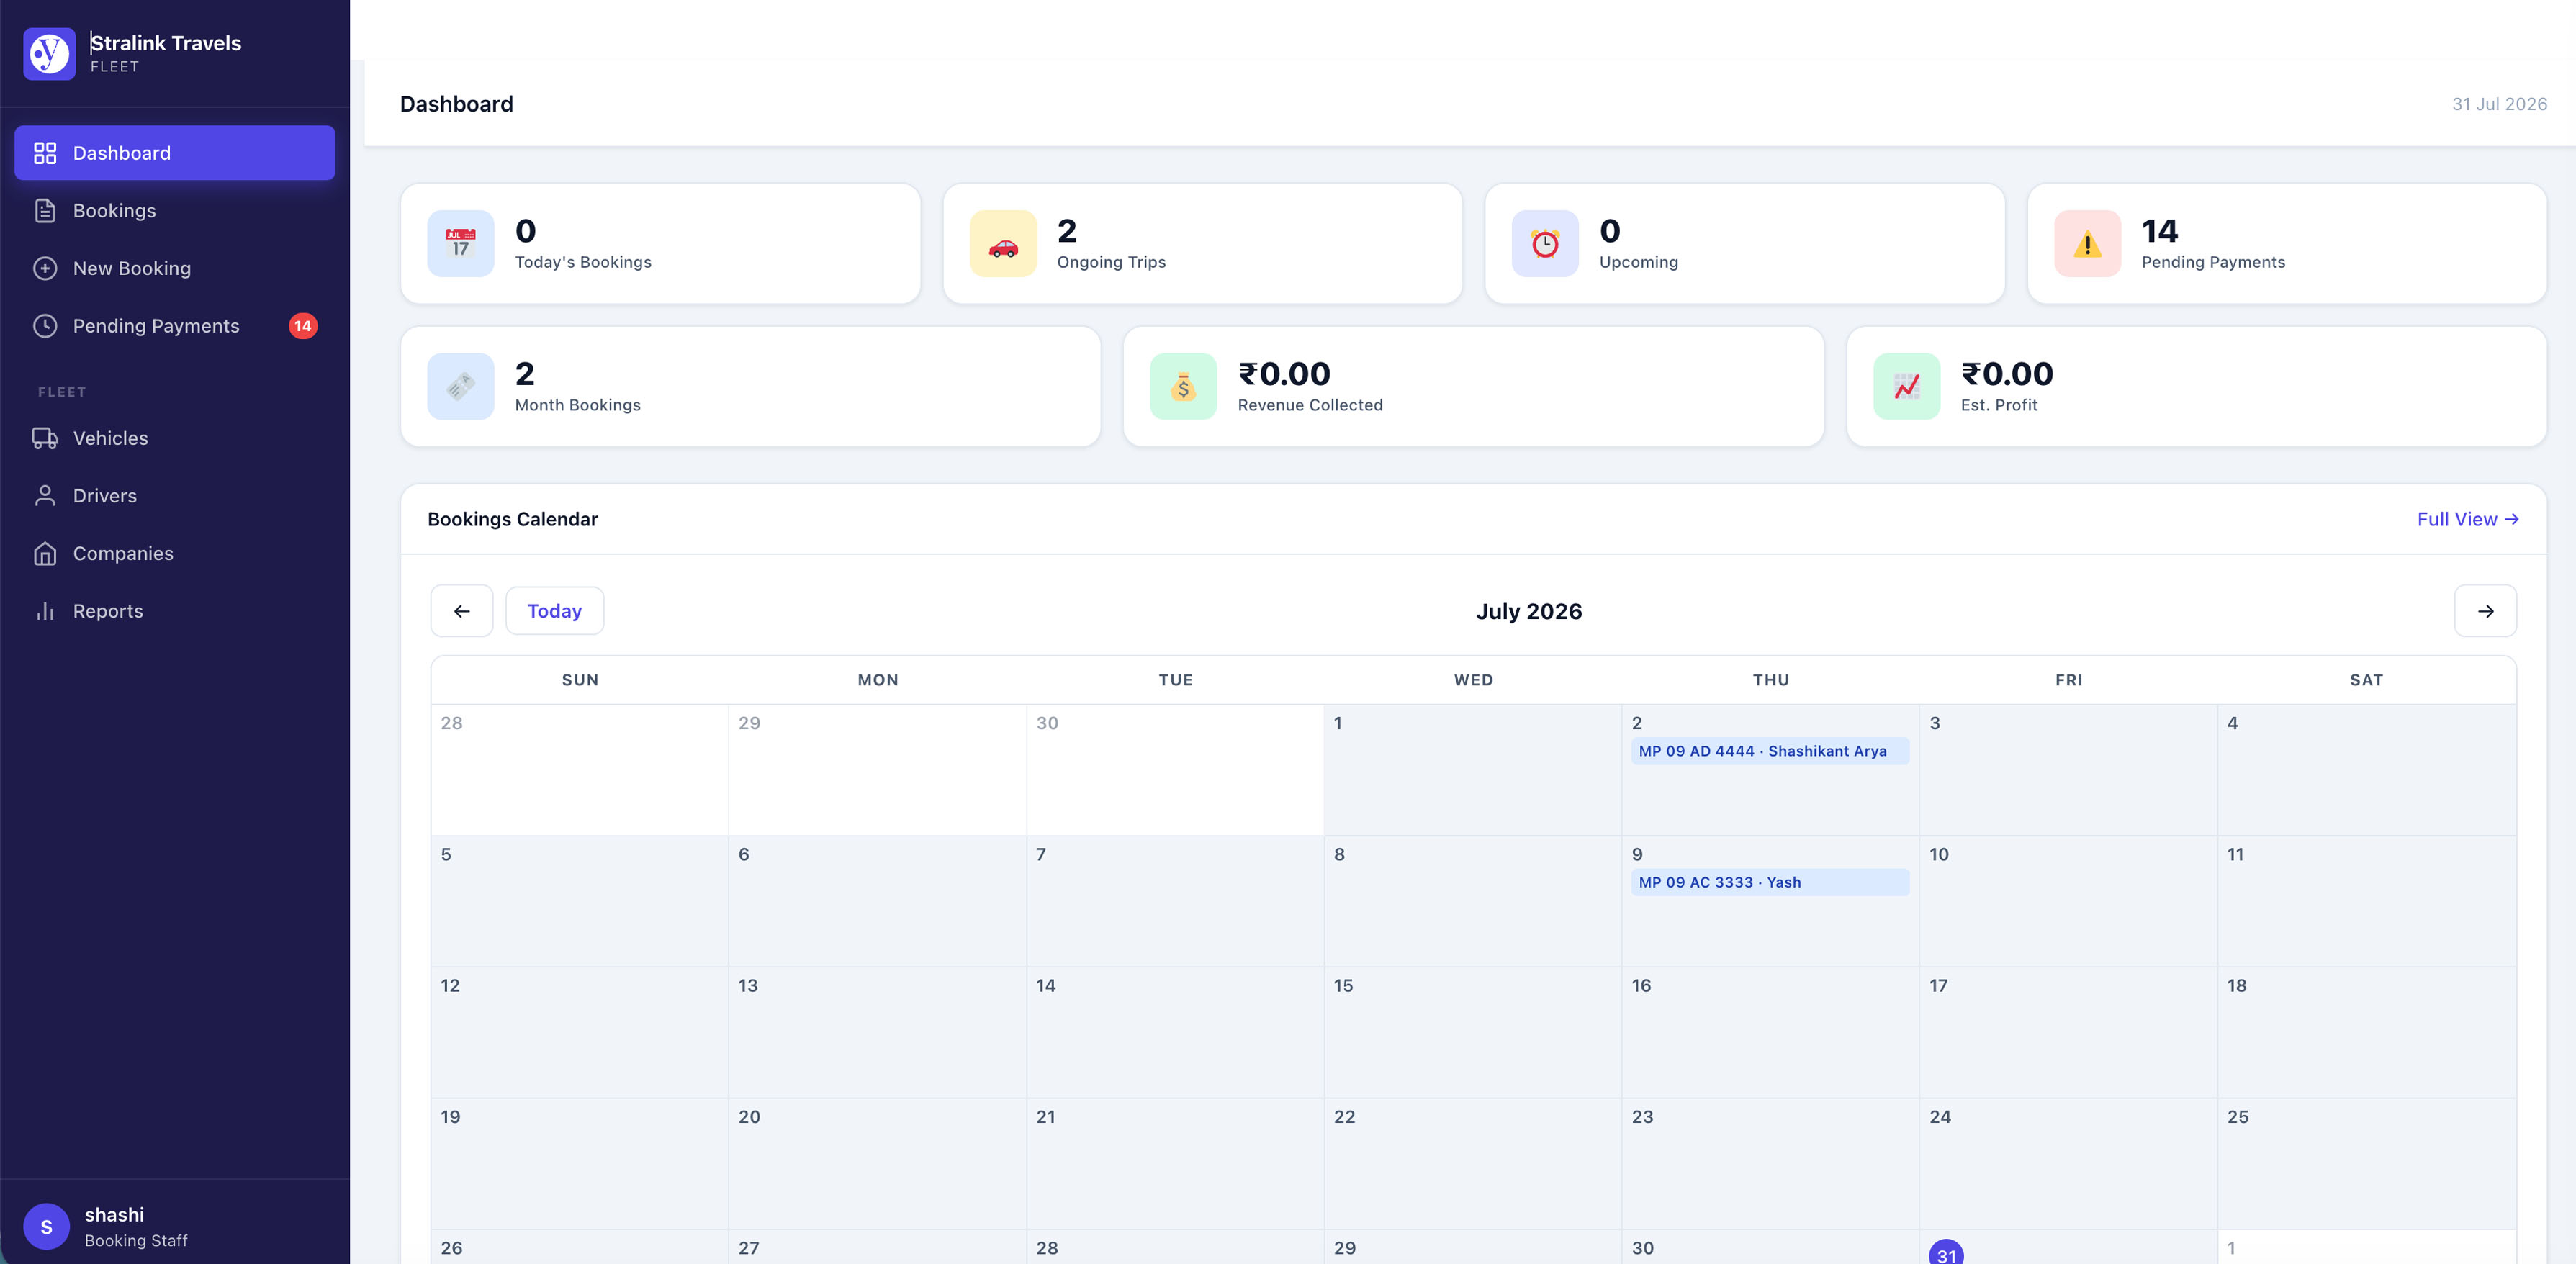Open the Vehicles section
The image size is (2576, 1264).
click(x=175, y=438)
